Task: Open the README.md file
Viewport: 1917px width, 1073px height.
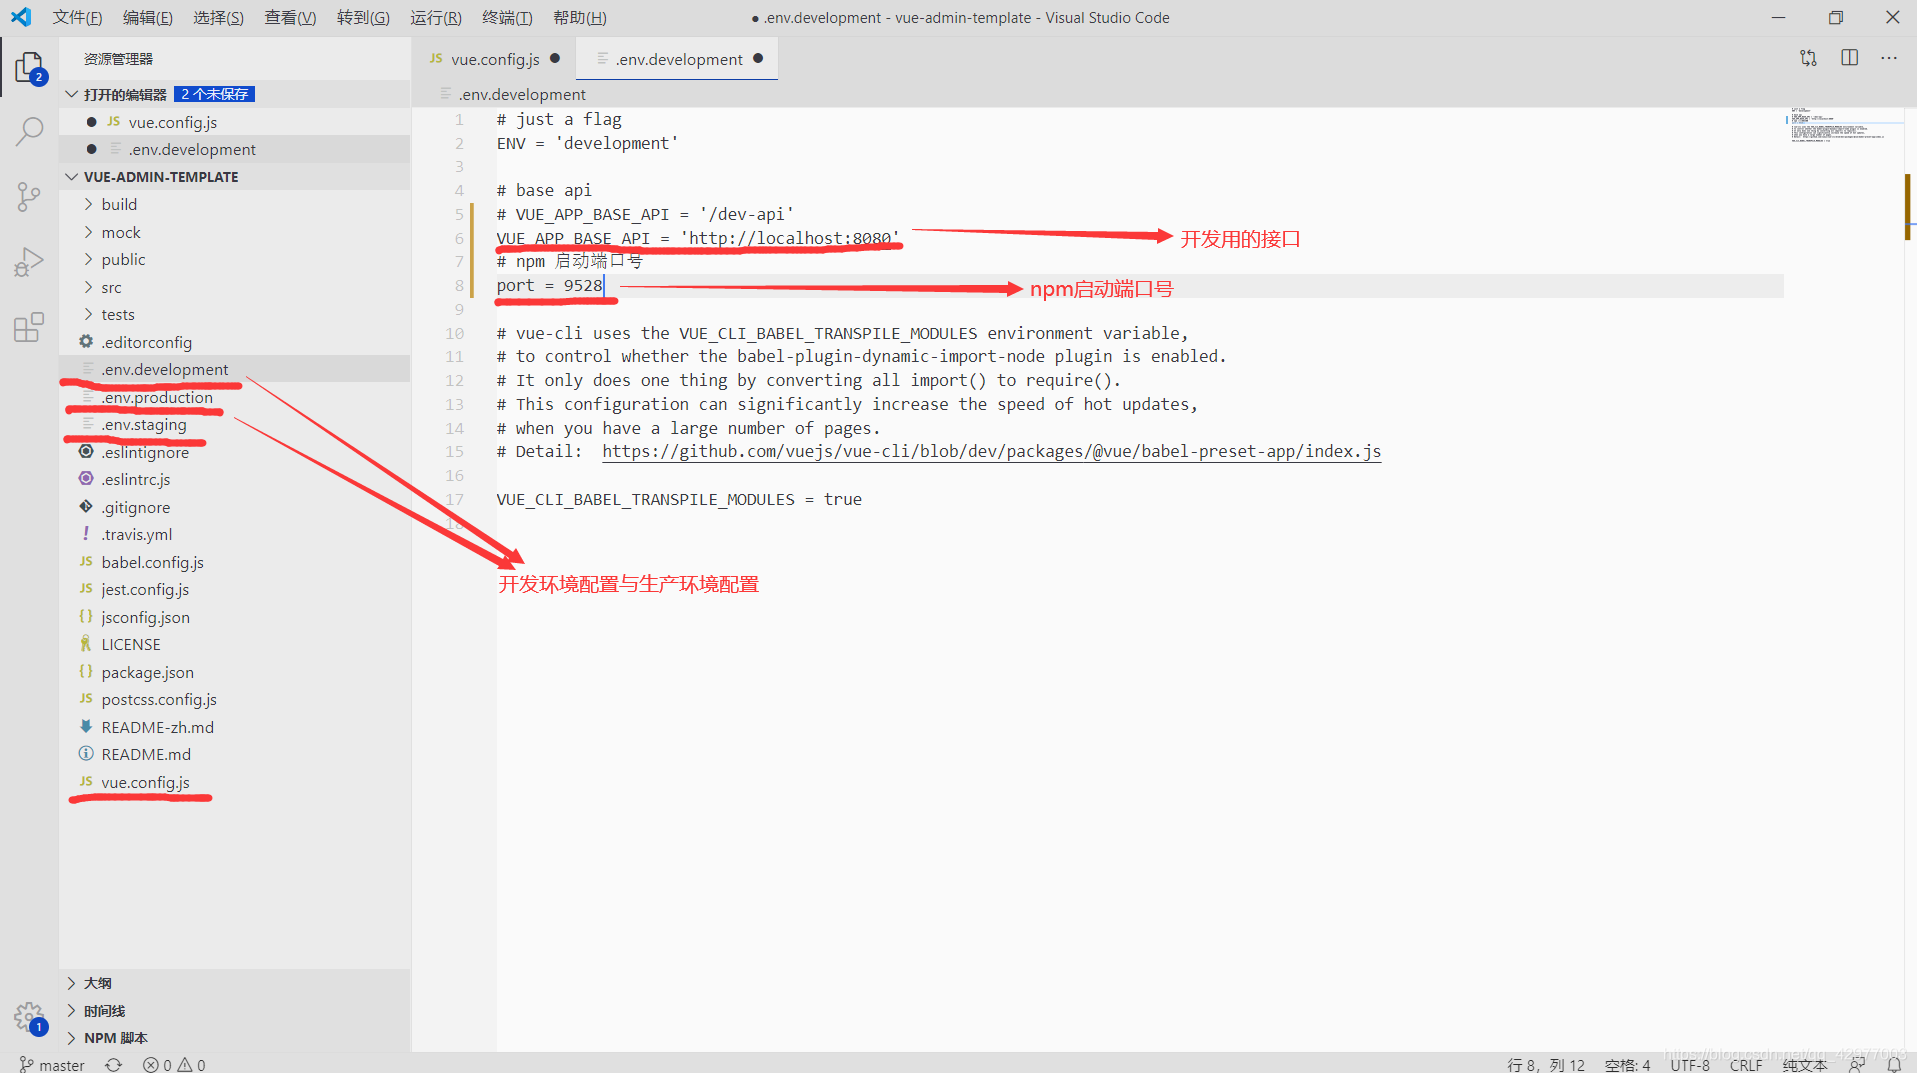Action: (x=234, y=754)
